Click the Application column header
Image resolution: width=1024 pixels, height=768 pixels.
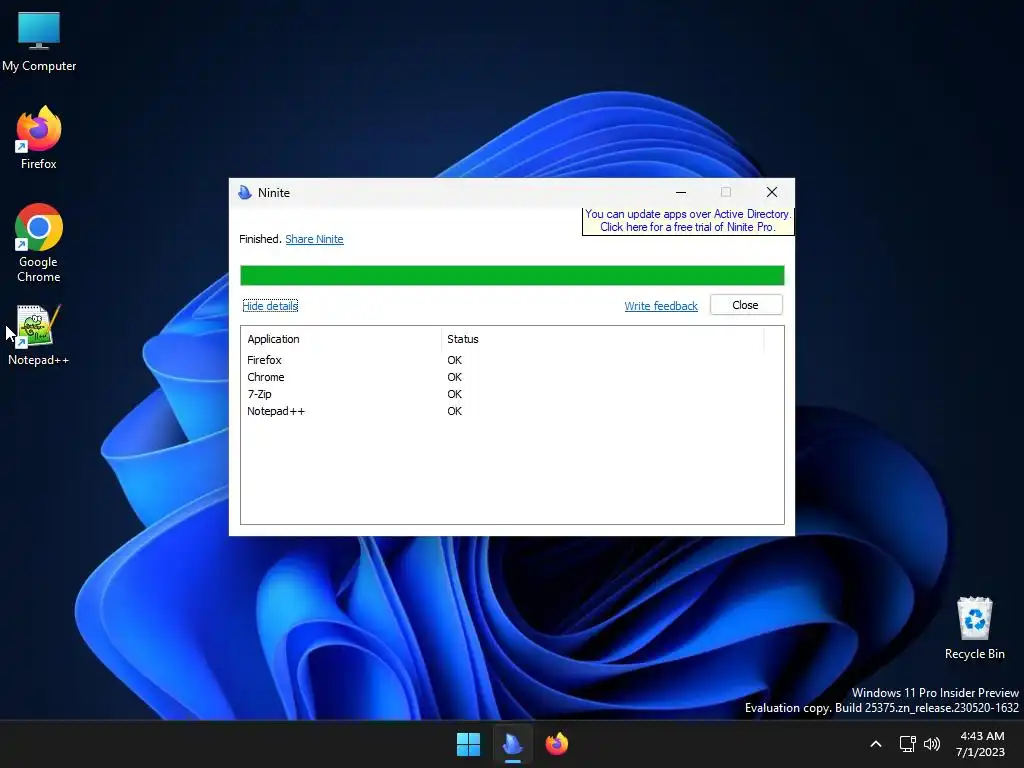[341, 339]
